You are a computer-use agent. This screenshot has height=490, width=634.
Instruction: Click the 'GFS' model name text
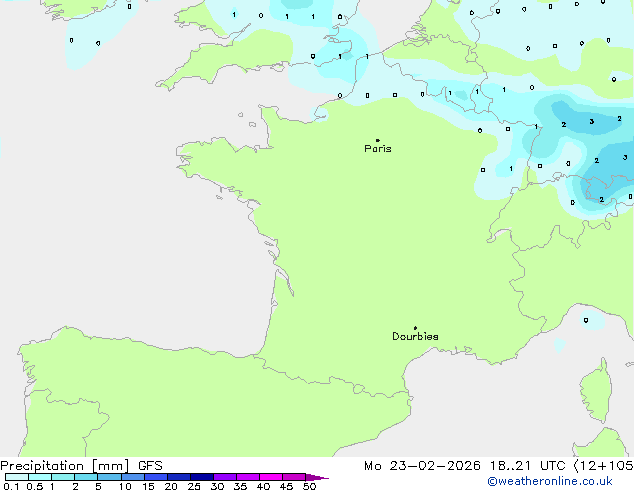click(x=150, y=466)
